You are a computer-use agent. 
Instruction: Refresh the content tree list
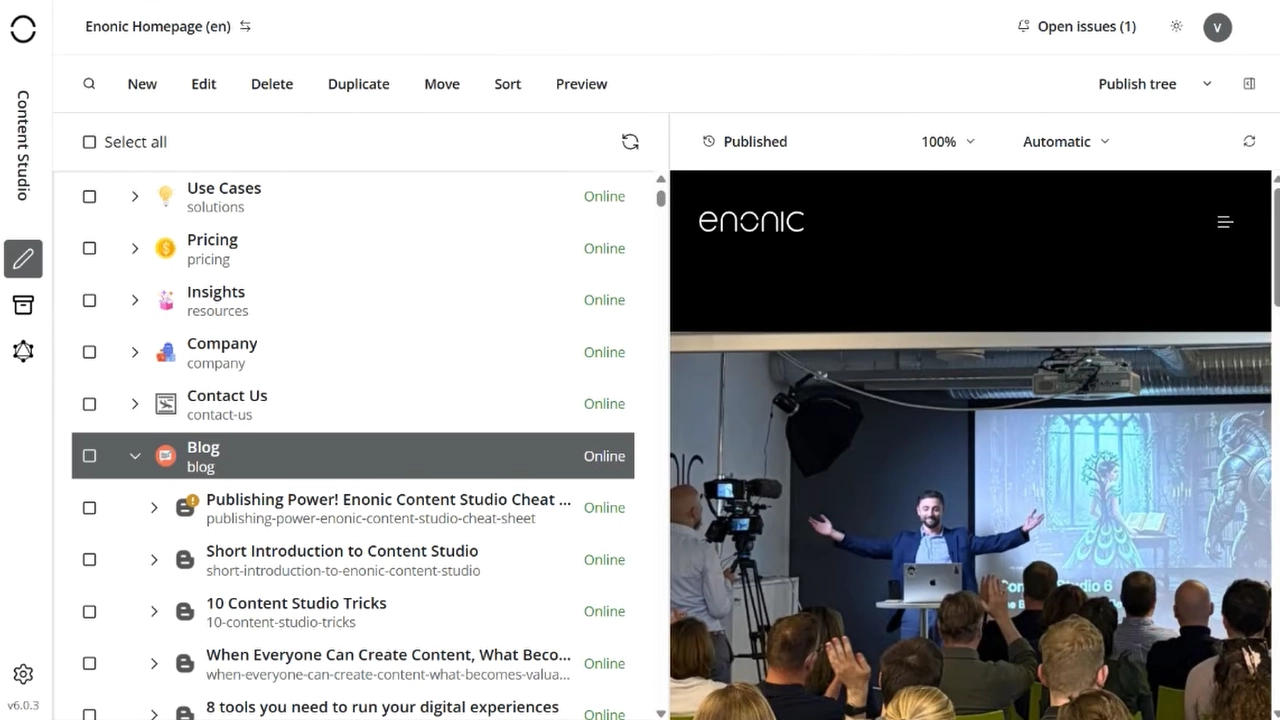(x=630, y=142)
